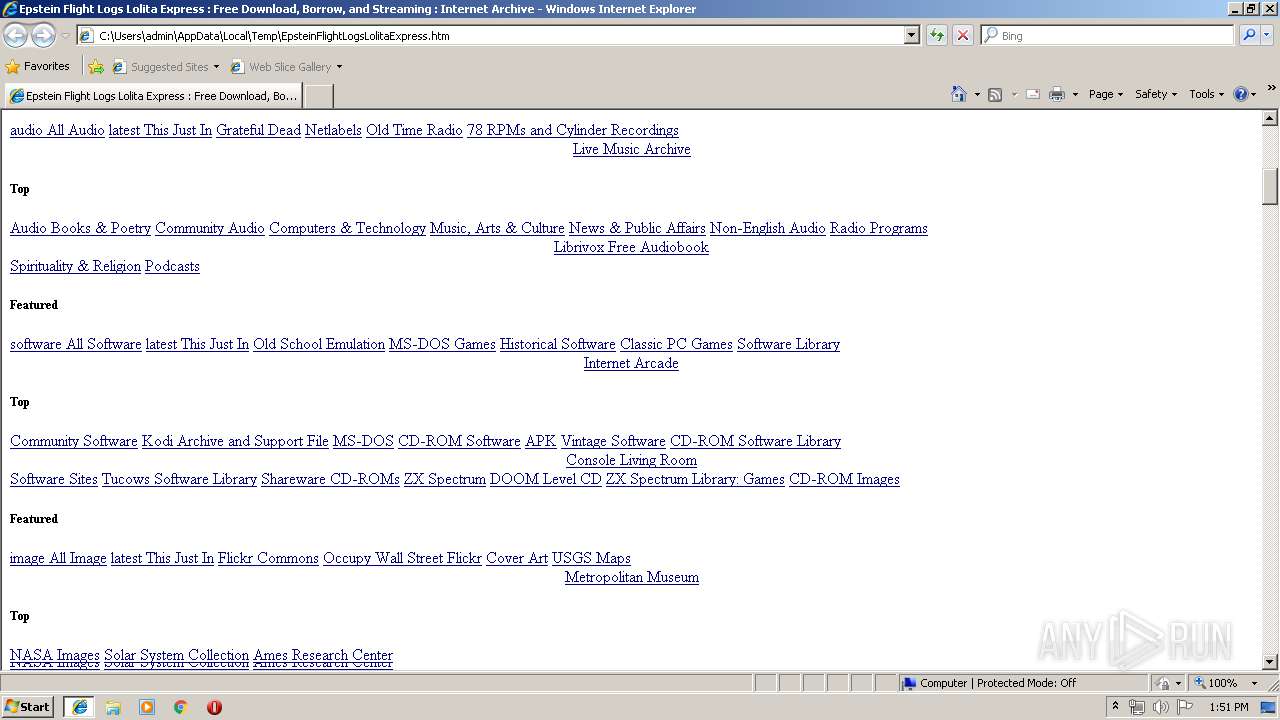
Task: Open the Kodi Archive and Support File link
Action: point(235,441)
